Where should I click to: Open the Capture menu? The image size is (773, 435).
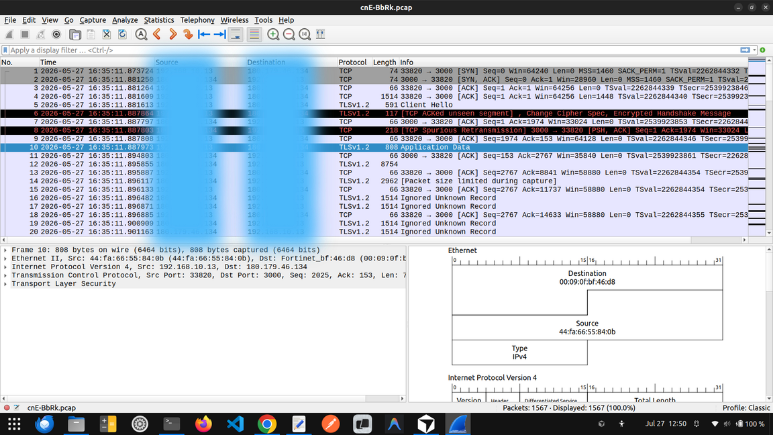pyautogui.click(x=93, y=20)
